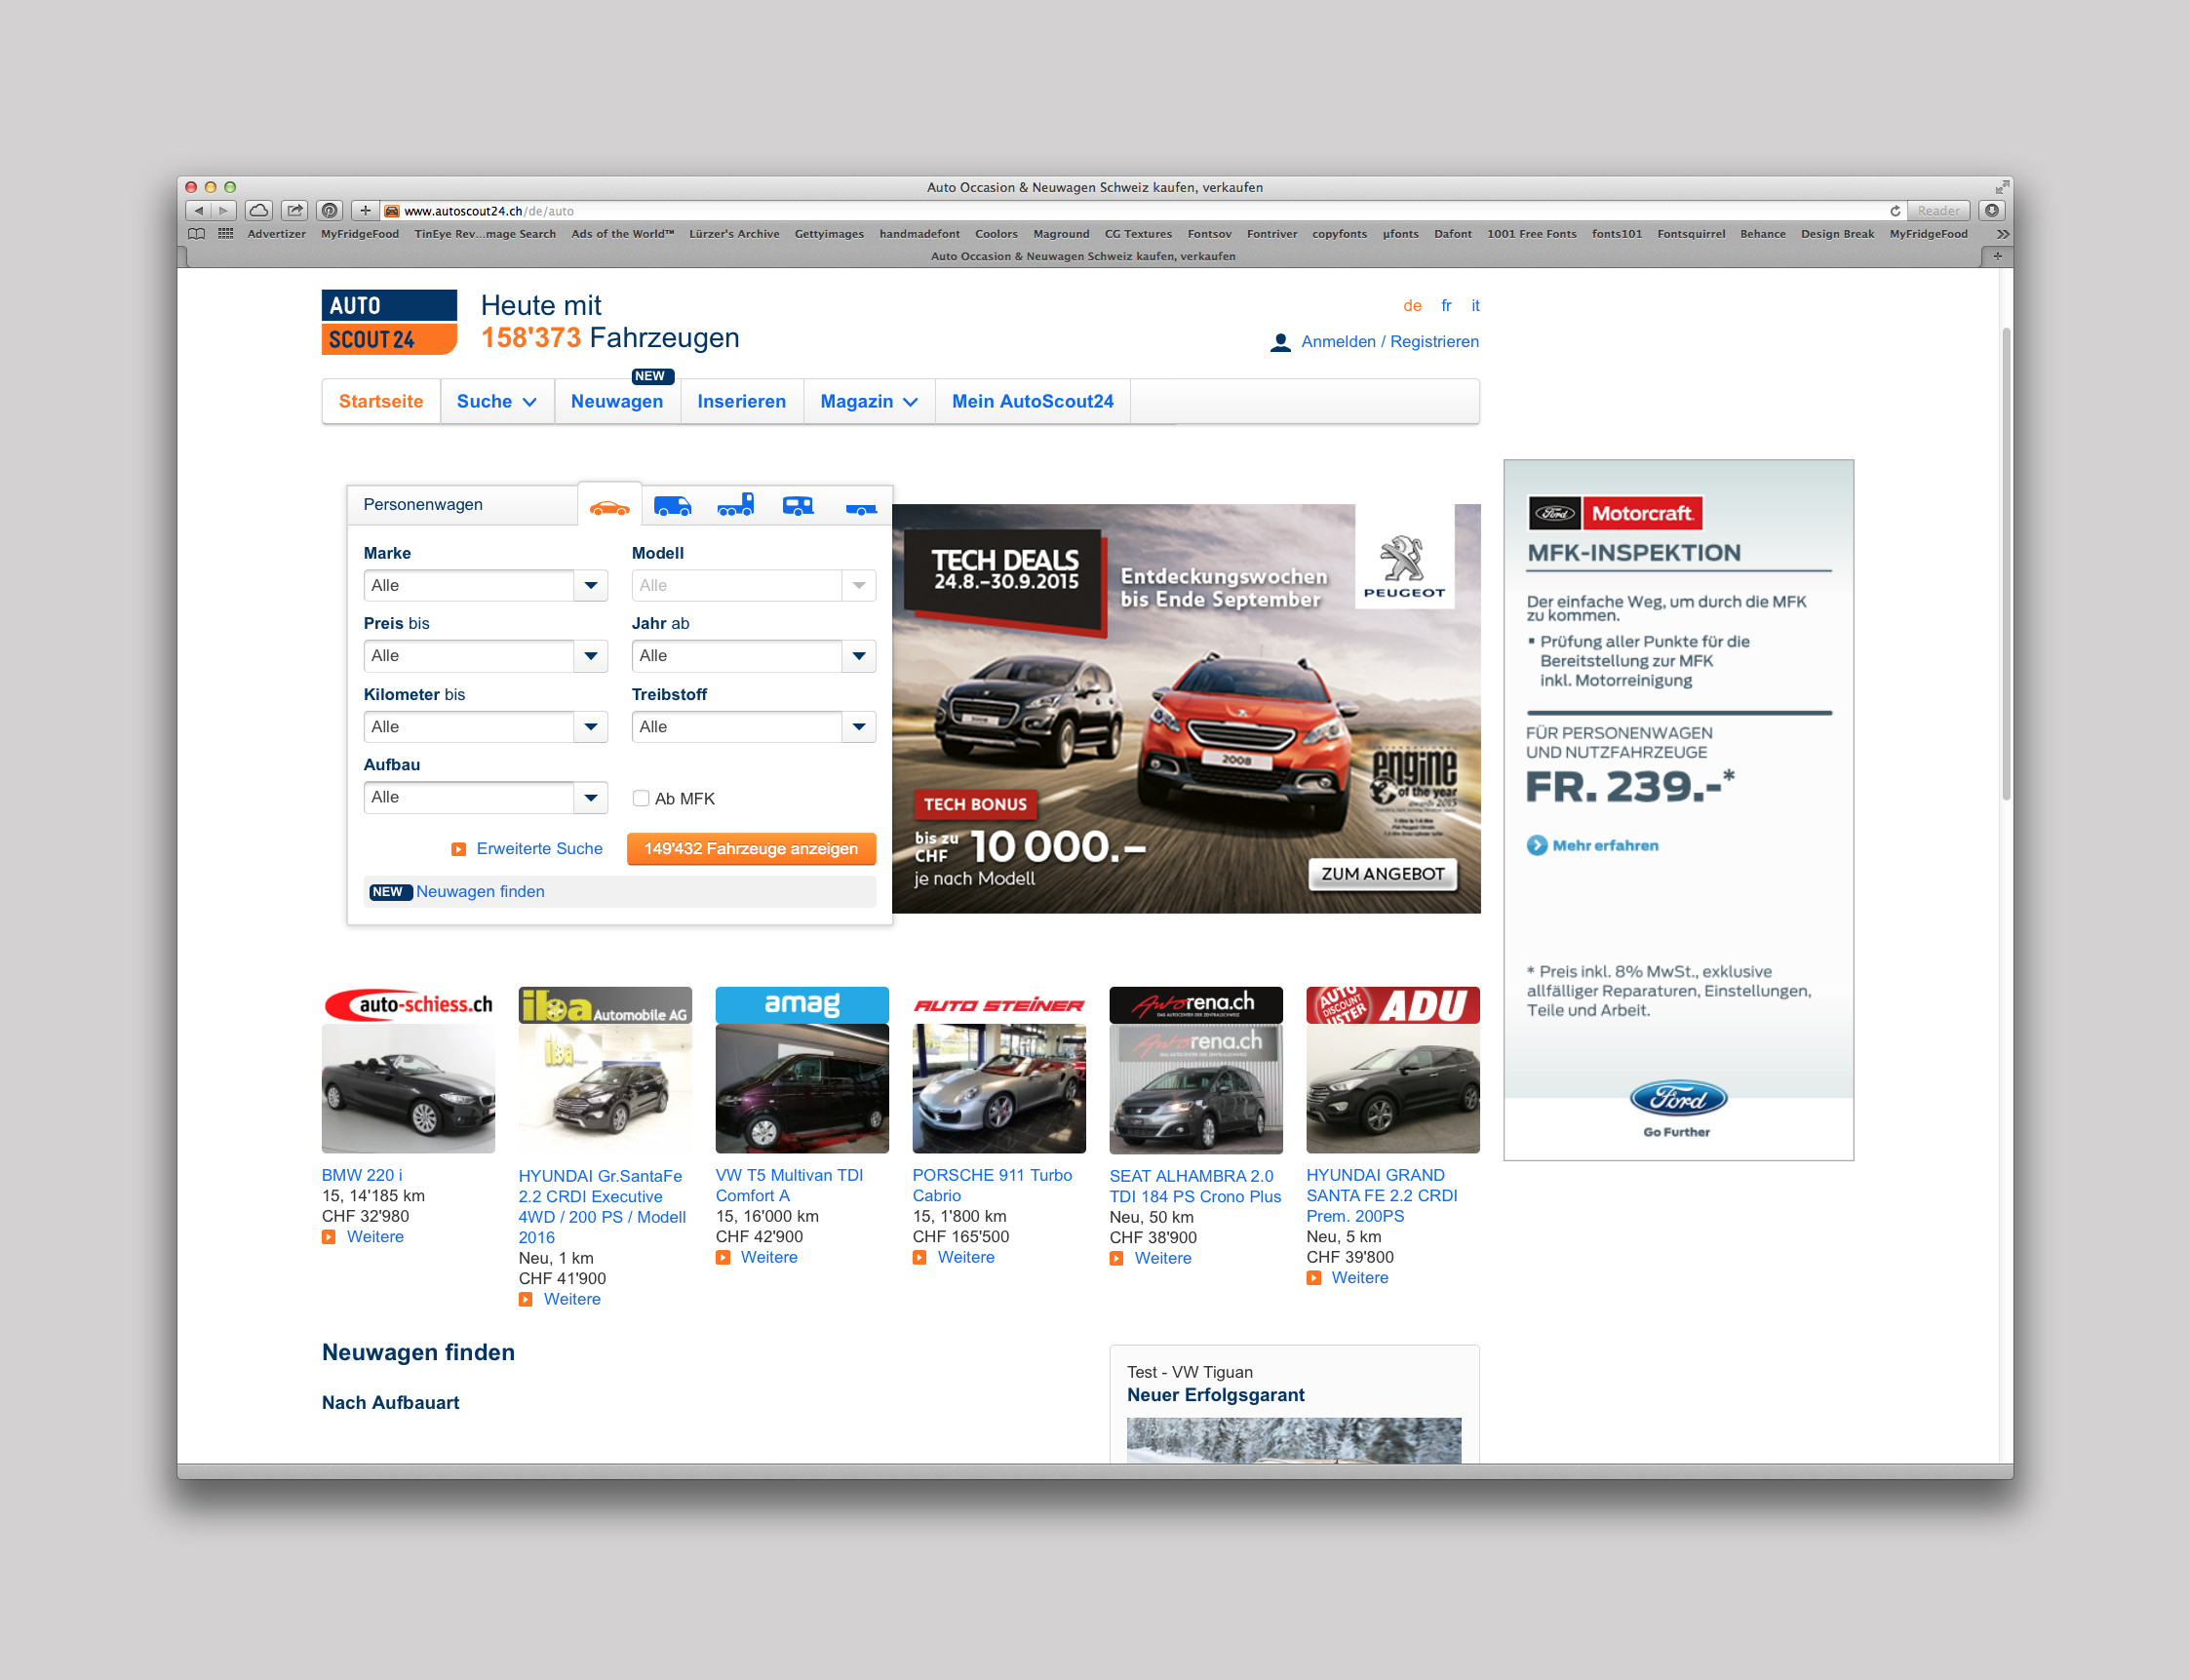
Task: Toggle the Ab MFK checkbox
Action: 641,799
